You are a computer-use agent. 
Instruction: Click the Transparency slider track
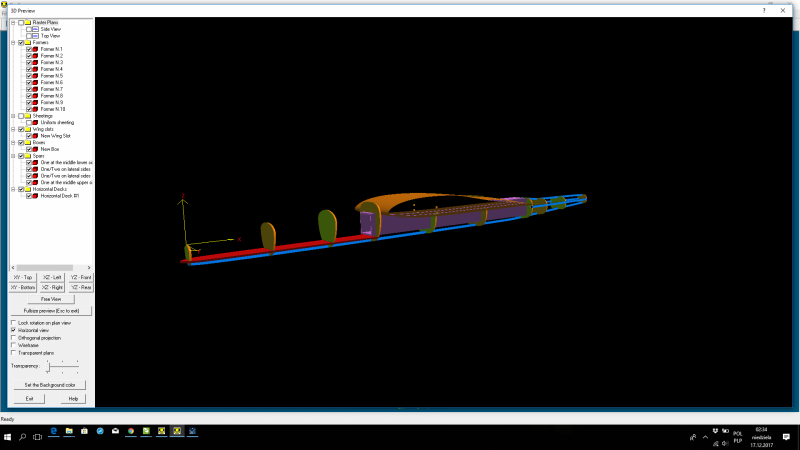[62, 367]
